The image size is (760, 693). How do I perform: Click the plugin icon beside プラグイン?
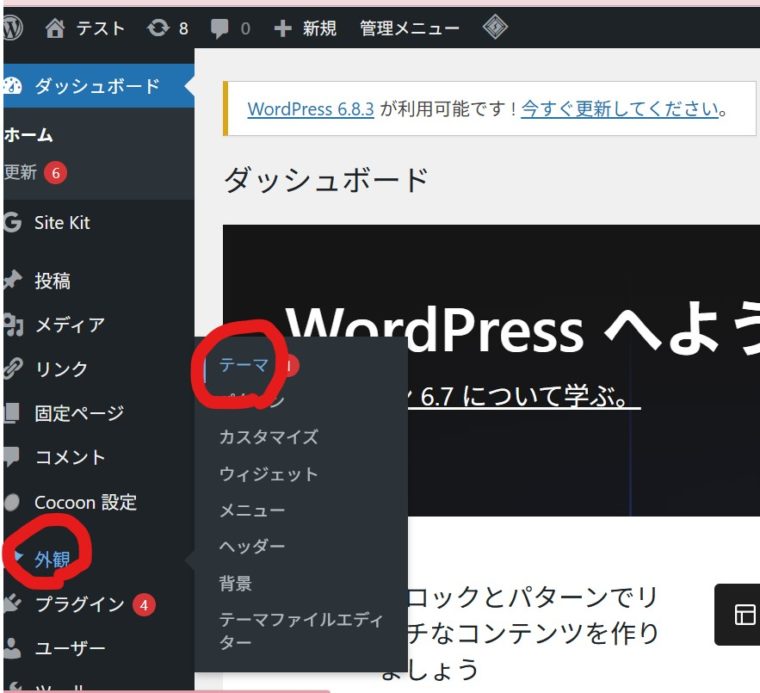click(13, 604)
